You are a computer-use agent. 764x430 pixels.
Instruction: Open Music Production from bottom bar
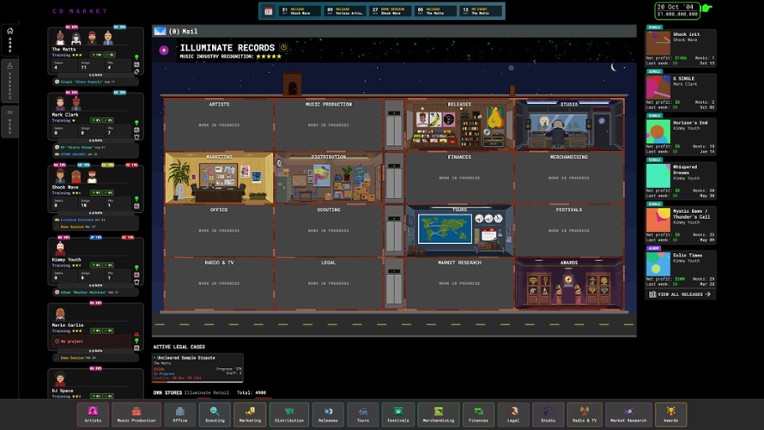click(136, 414)
